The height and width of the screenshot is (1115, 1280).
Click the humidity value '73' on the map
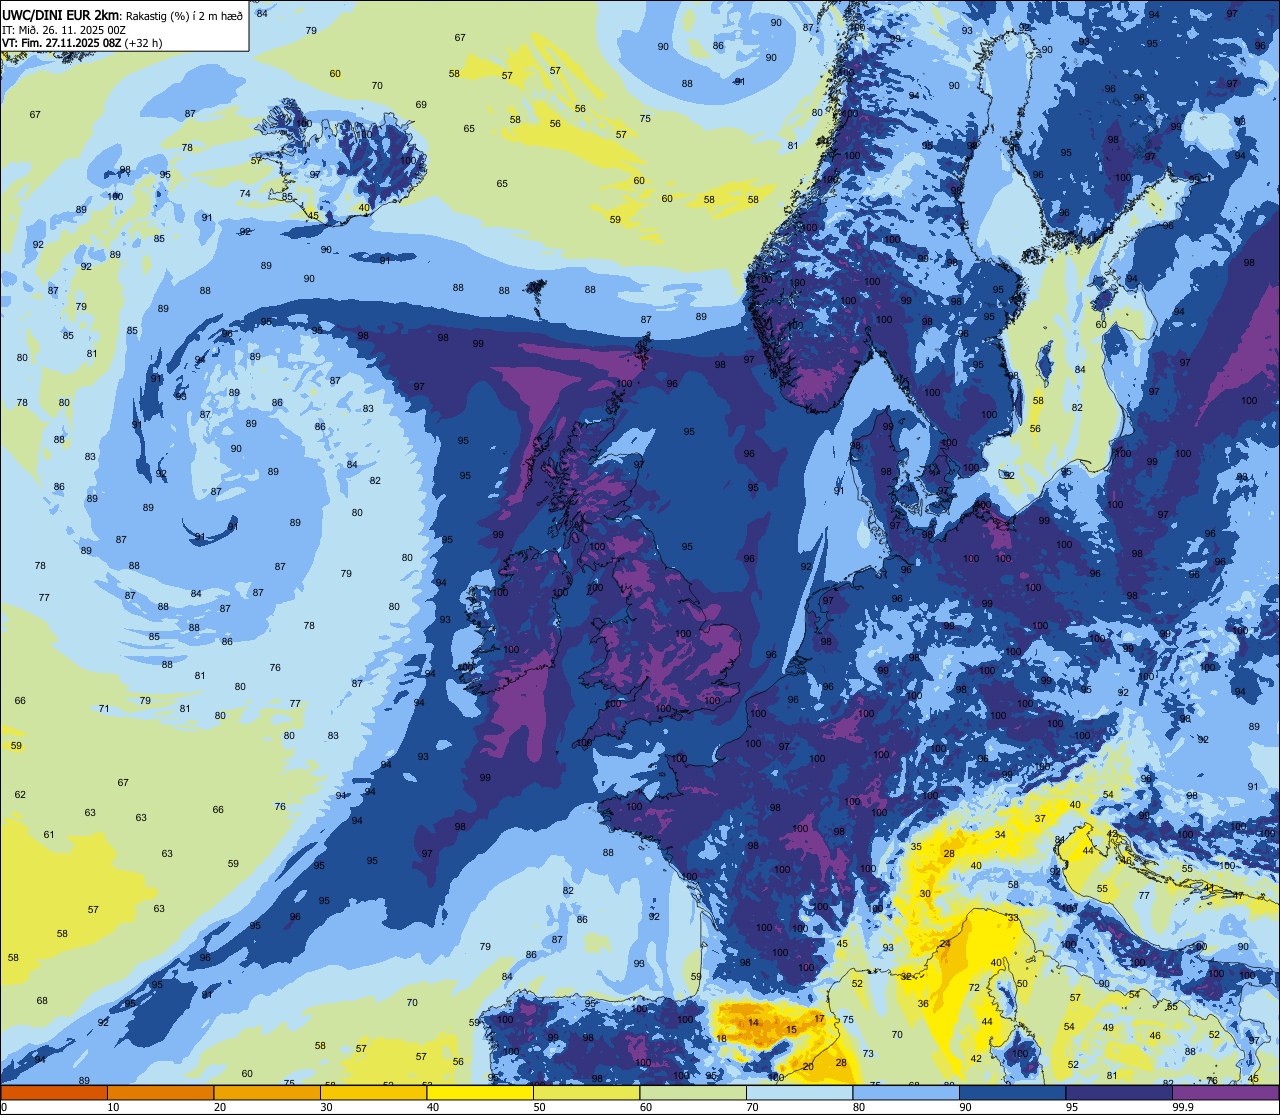(868, 1053)
